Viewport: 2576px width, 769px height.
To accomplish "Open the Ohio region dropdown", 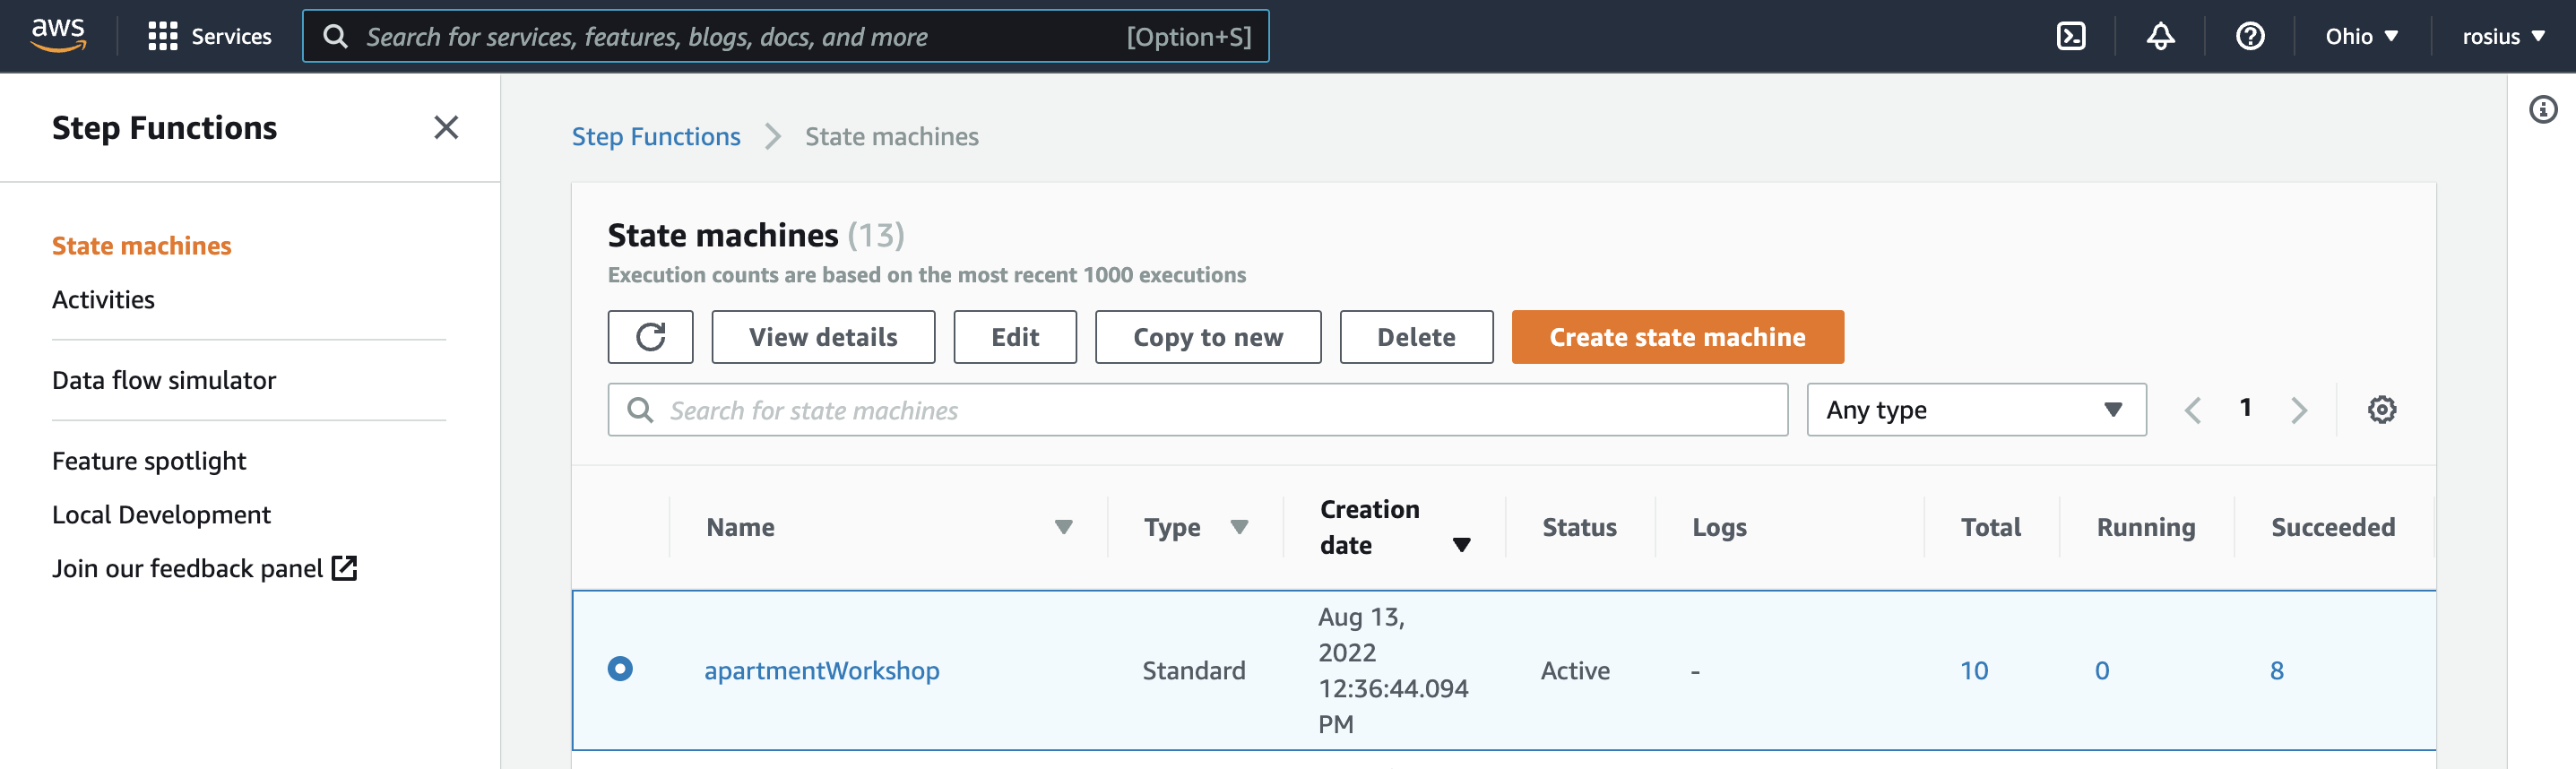I will 2361,36.
